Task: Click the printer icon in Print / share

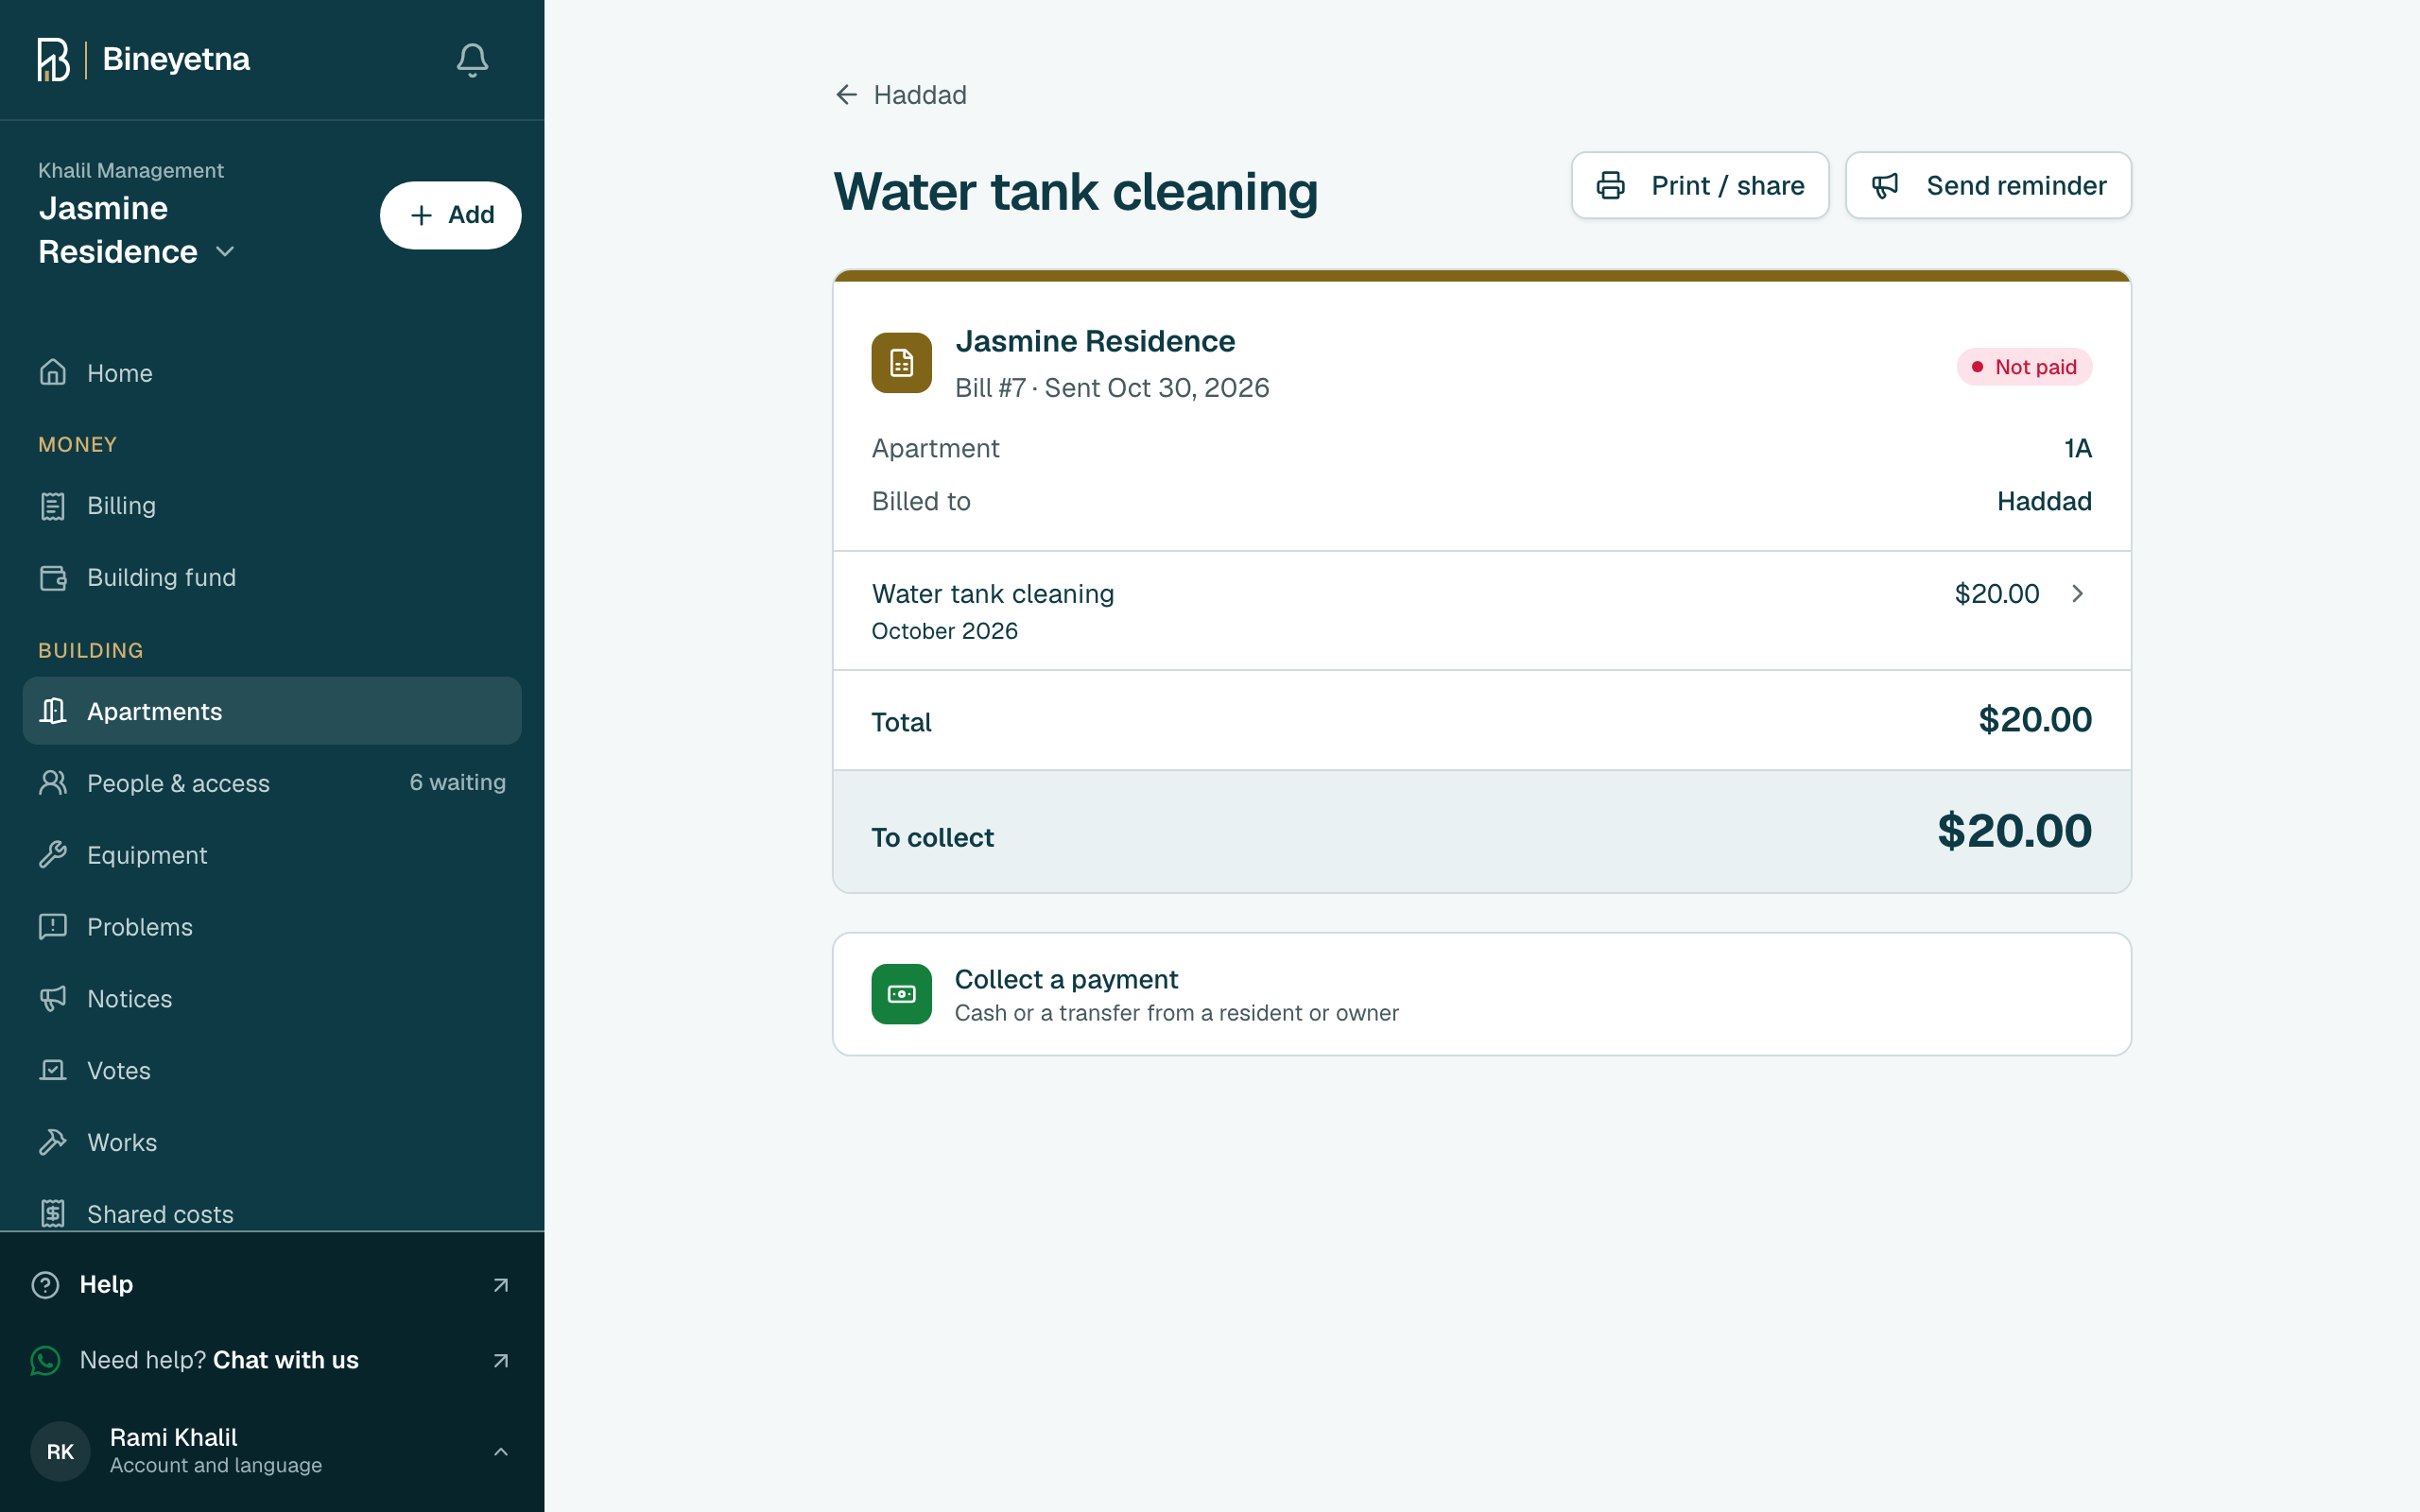Action: pos(1610,185)
